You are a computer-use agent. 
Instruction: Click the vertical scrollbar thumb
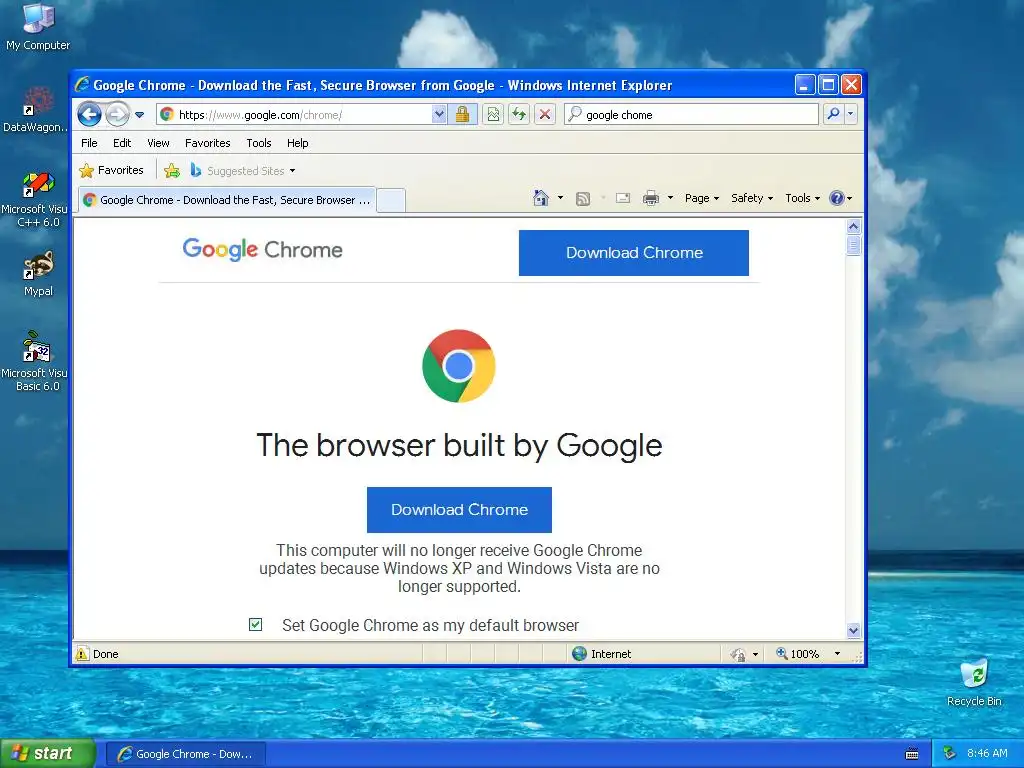[x=854, y=246]
